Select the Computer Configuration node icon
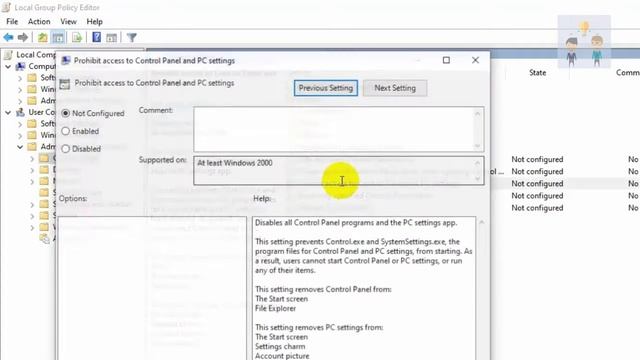This screenshot has height=360, width=640. [x=20, y=66]
